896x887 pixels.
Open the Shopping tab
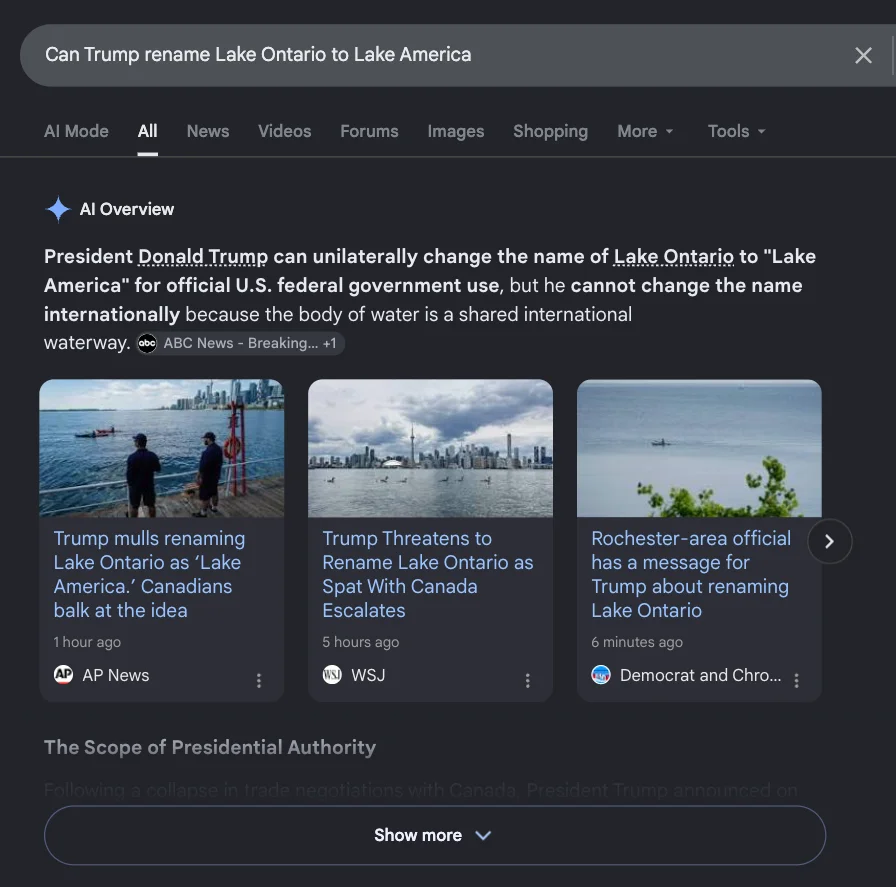point(550,131)
